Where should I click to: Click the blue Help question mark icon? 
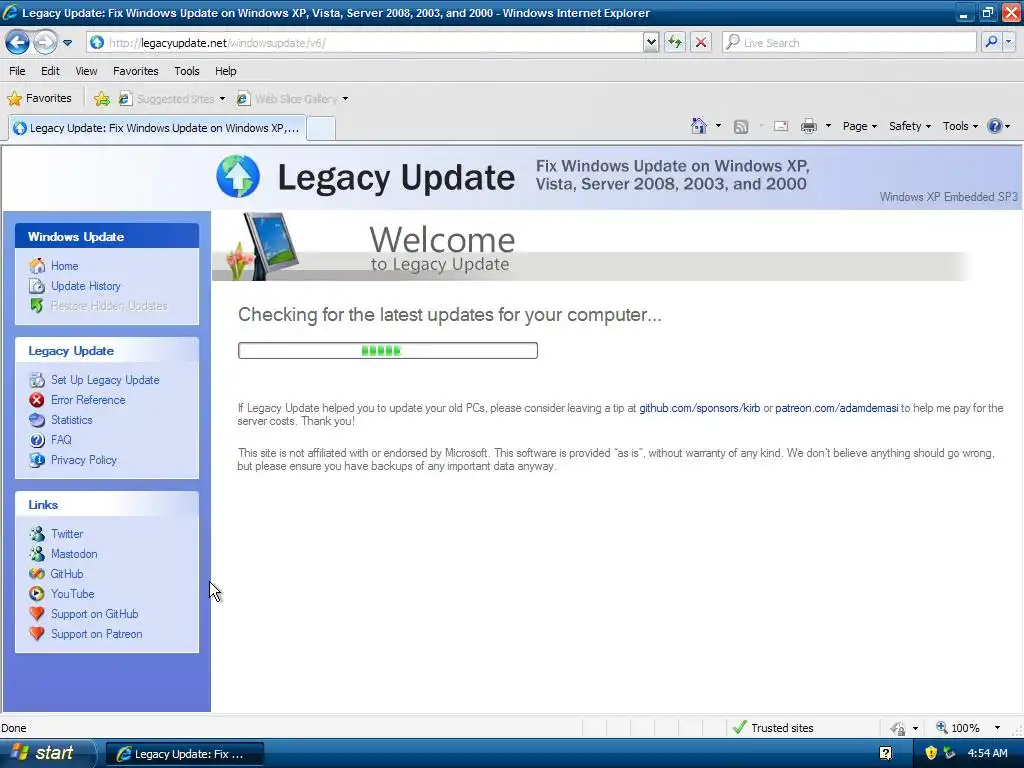(995, 126)
